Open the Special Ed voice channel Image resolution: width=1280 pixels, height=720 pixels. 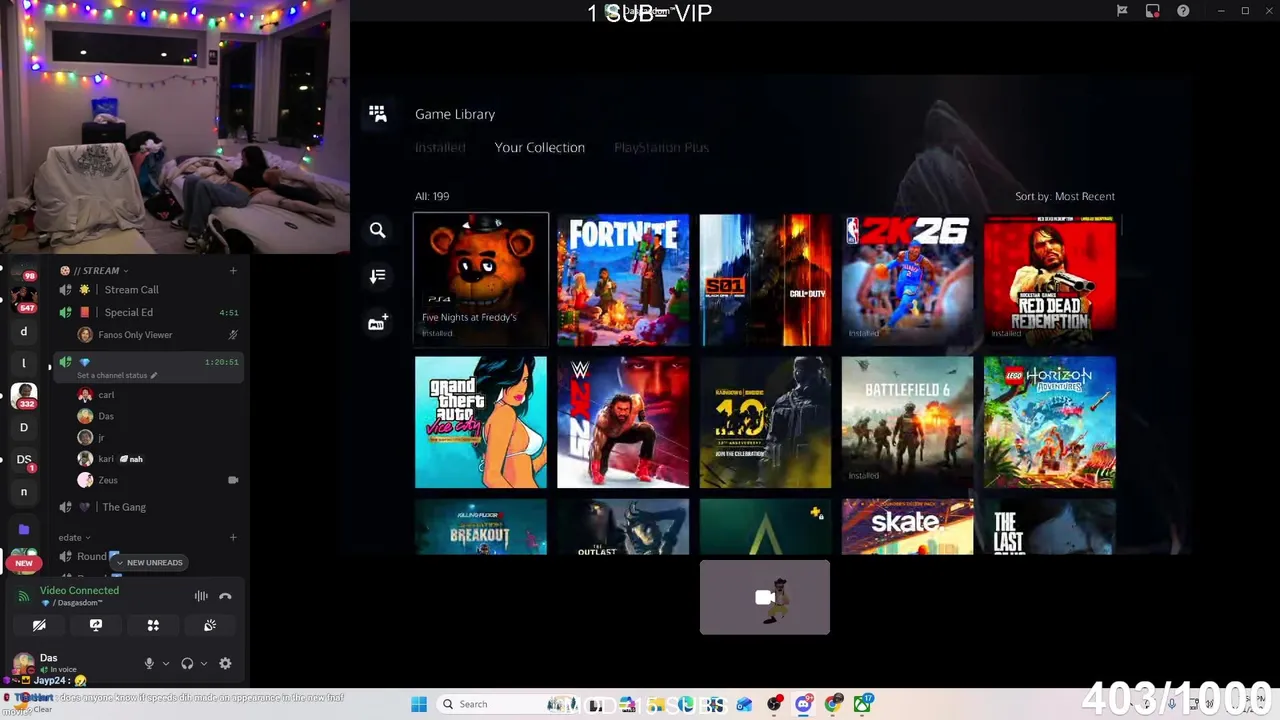click(148, 312)
